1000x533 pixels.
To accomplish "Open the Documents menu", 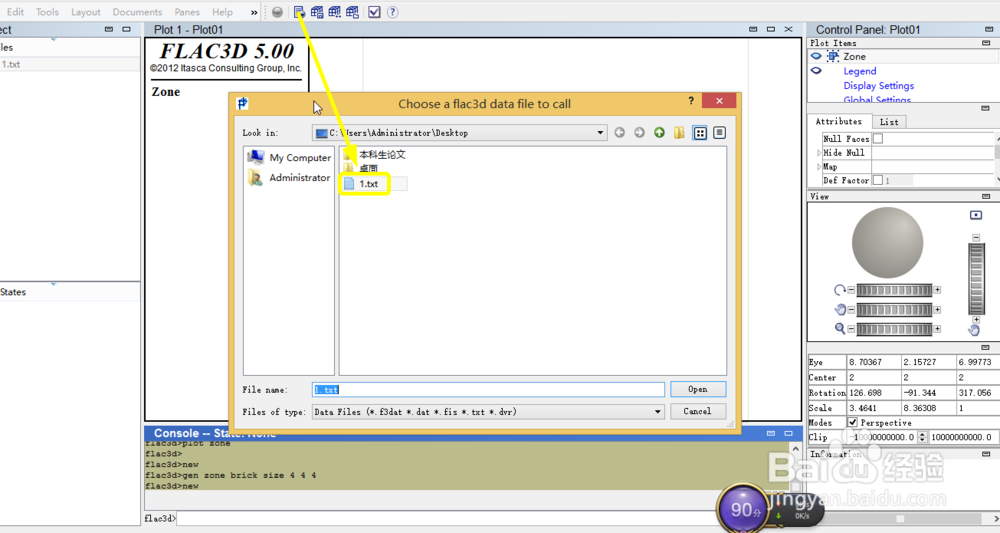I will (137, 12).
